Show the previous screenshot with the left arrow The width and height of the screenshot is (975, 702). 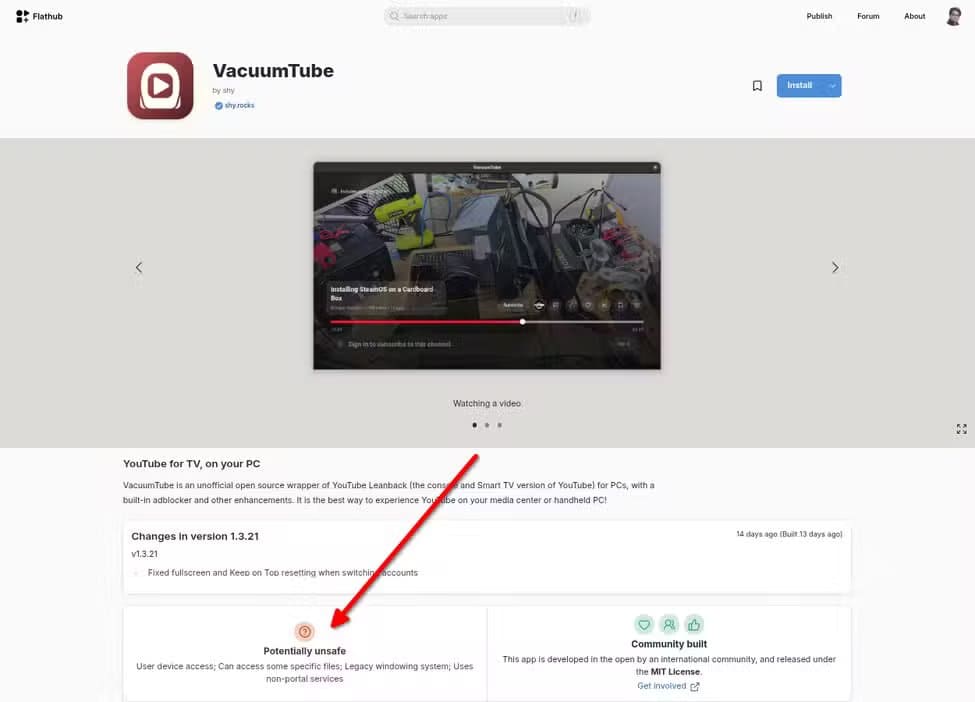click(138, 267)
